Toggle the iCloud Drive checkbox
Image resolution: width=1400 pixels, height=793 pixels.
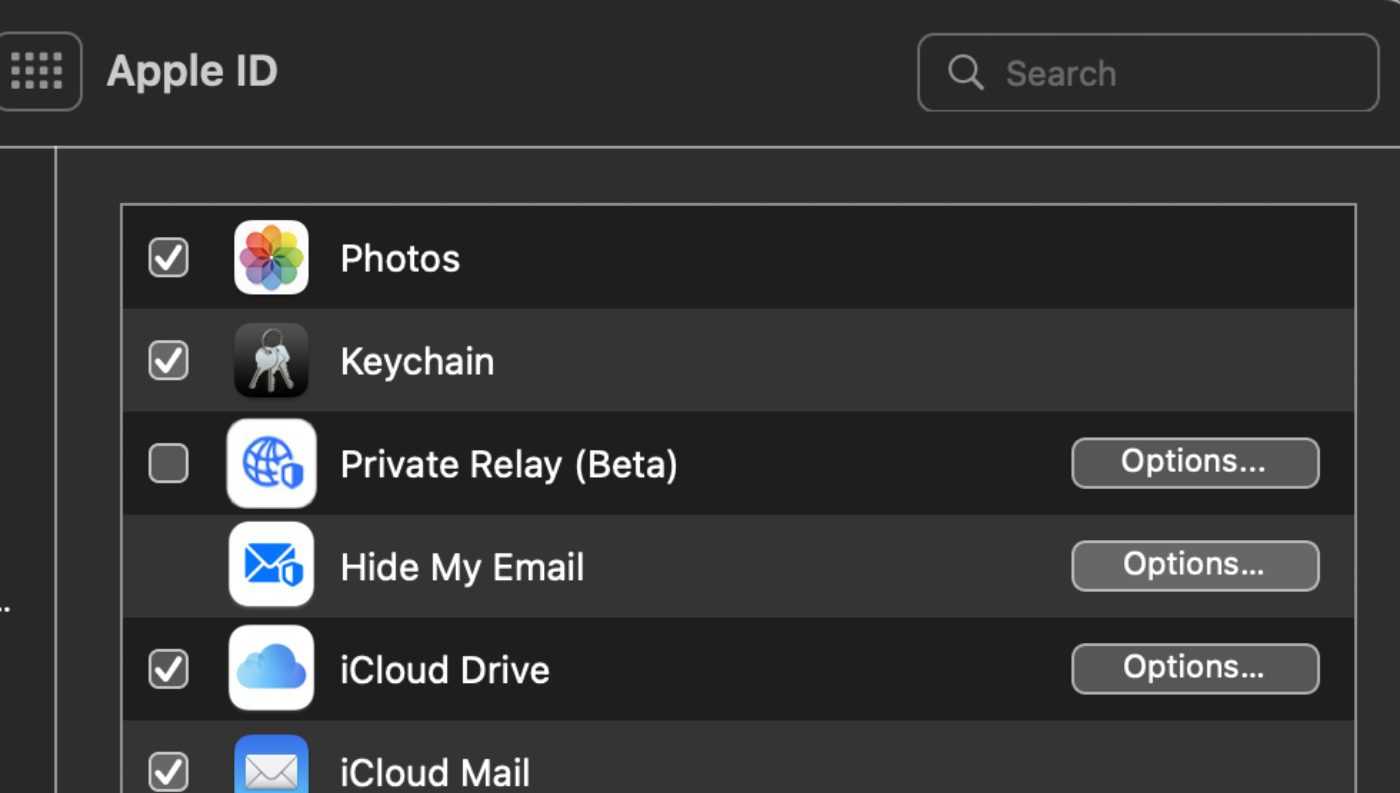coord(168,668)
